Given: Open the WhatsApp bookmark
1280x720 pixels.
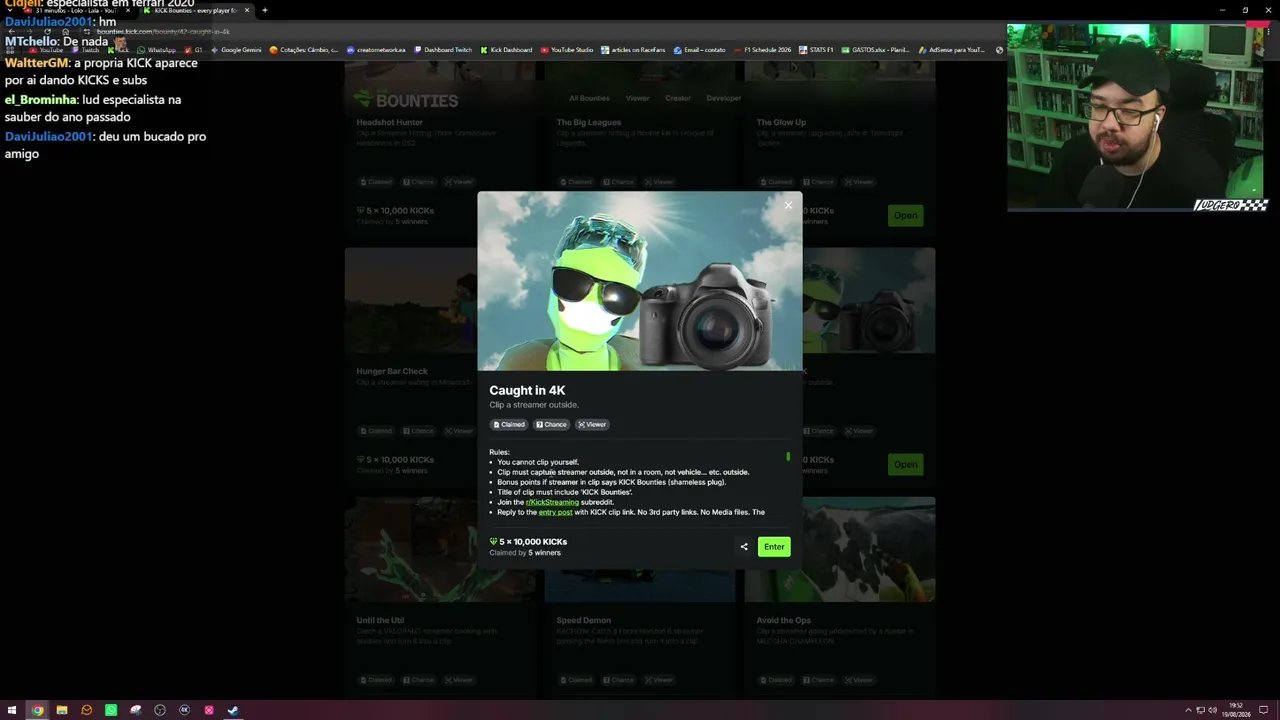Looking at the screenshot, I should tap(157, 50).
